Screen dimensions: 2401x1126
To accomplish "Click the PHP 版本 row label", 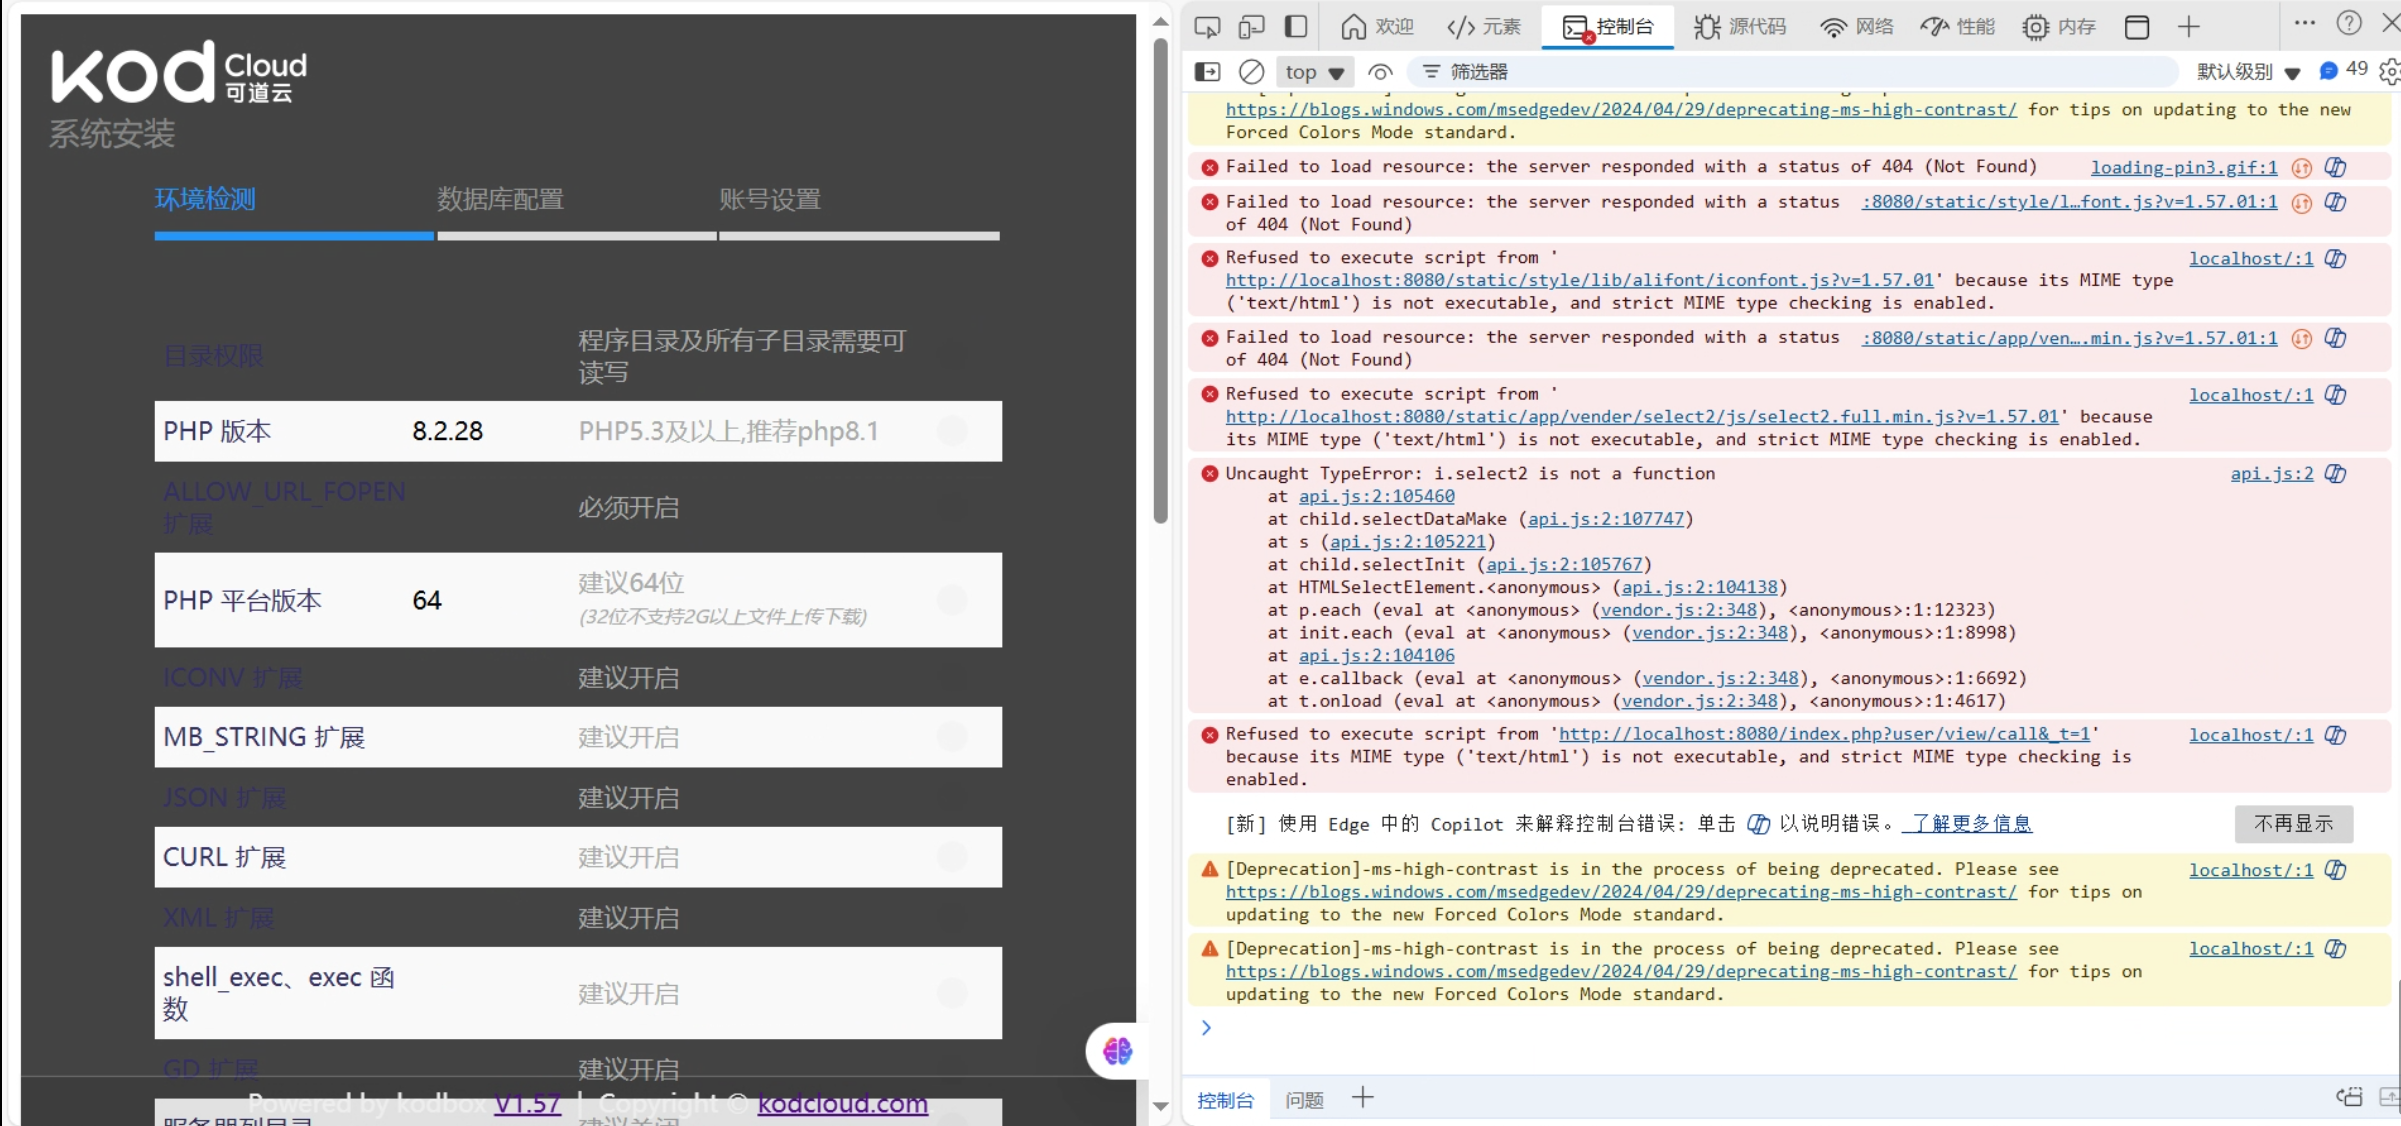I will [217, 431].
